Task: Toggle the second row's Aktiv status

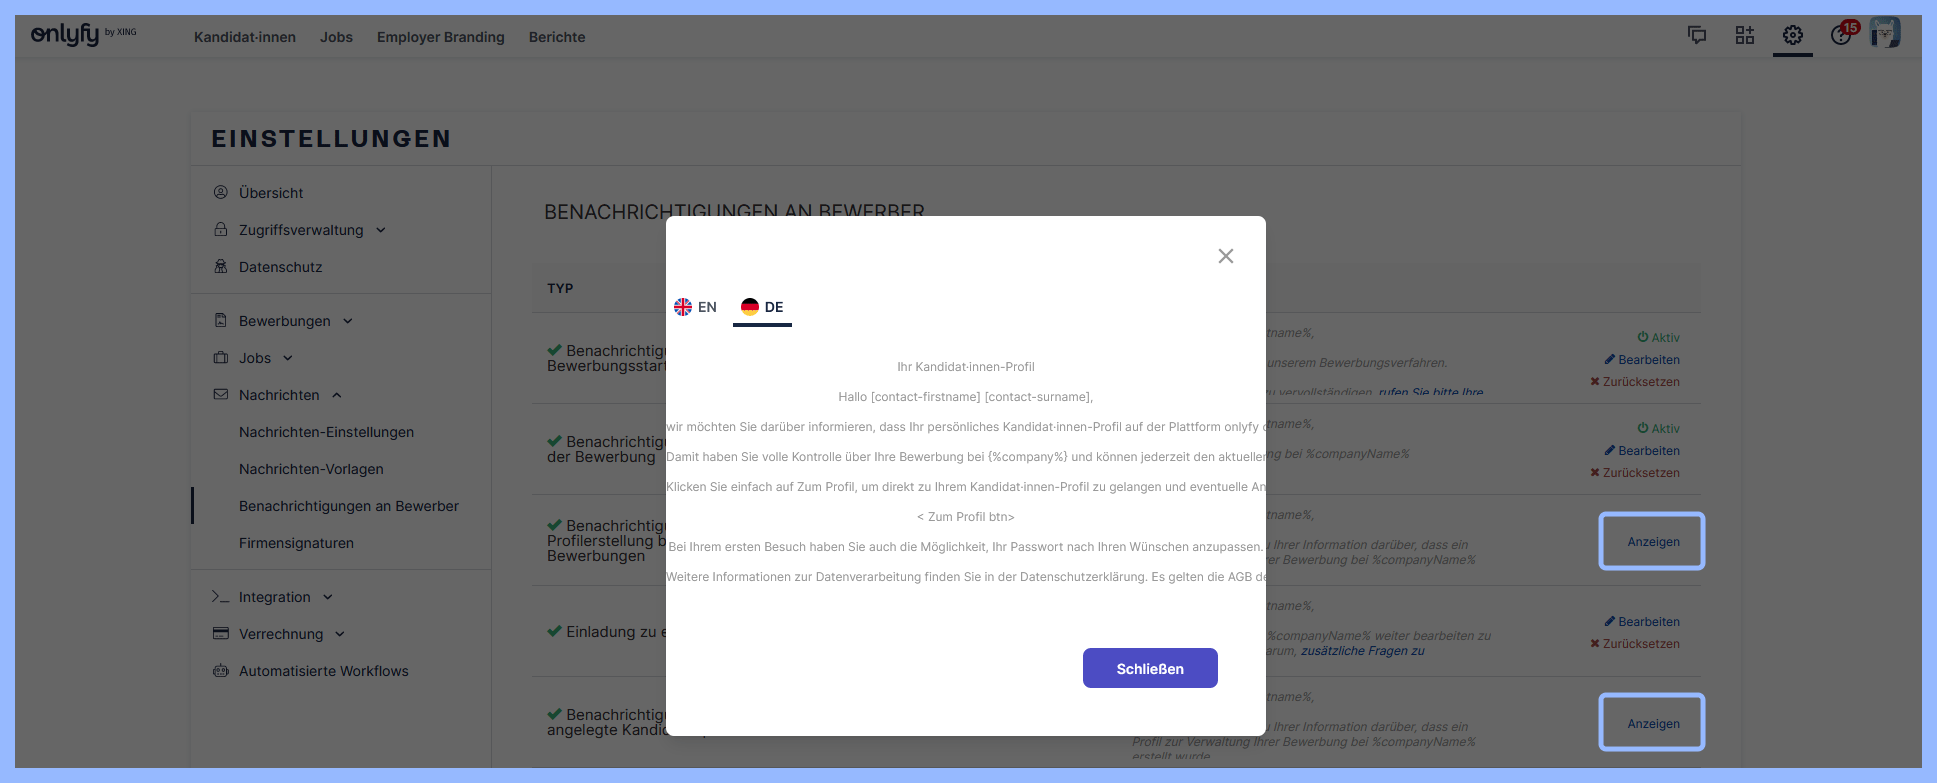Action: coord(1658,429)
